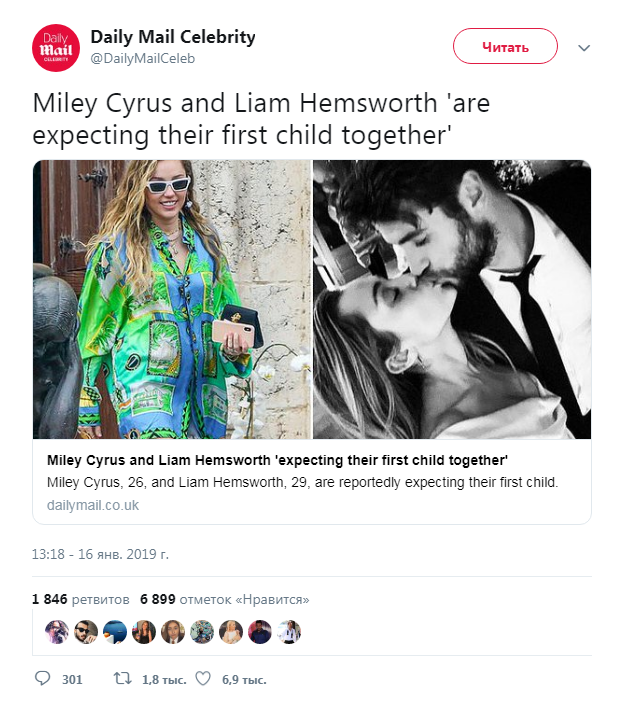Open the fifth avatar in likers row
The width and height of the screenshot is (621, 711).
[x=173, y=632]
